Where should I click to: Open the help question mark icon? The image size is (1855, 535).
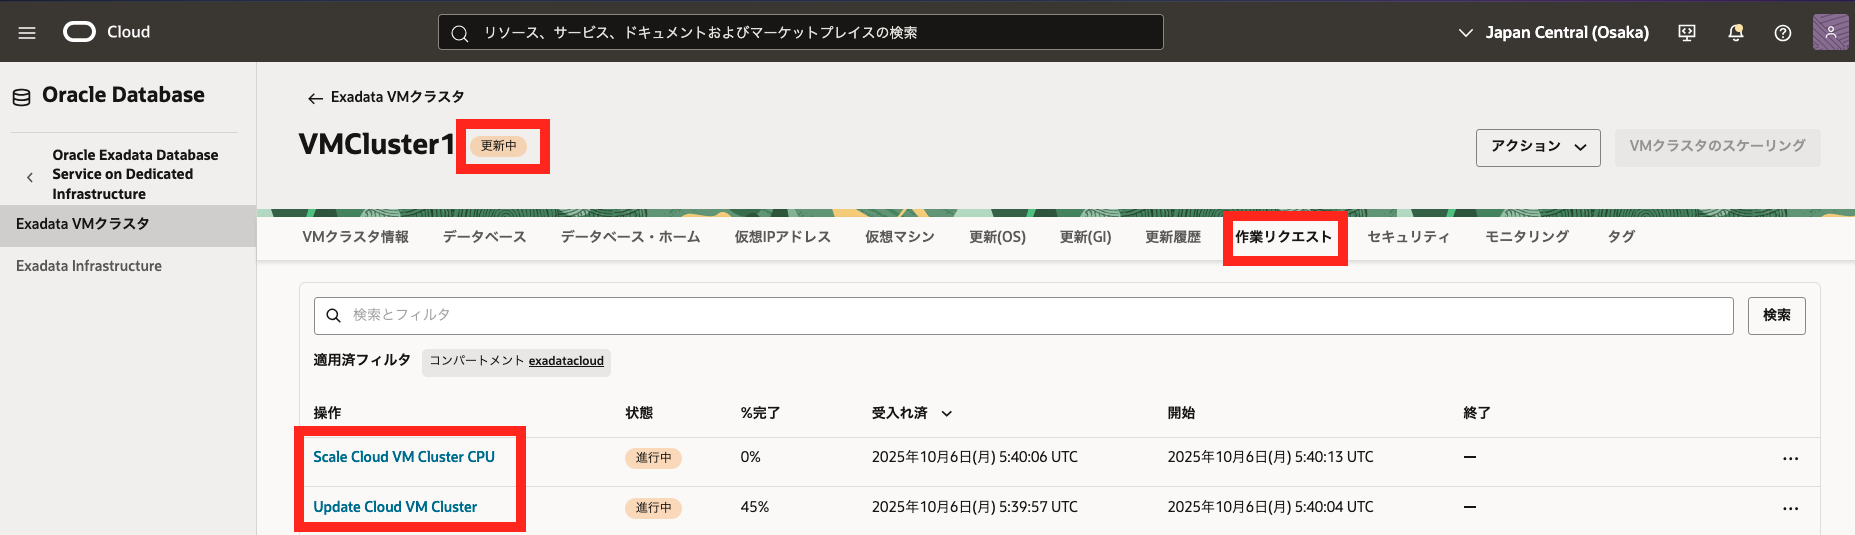pos(1782,33)
